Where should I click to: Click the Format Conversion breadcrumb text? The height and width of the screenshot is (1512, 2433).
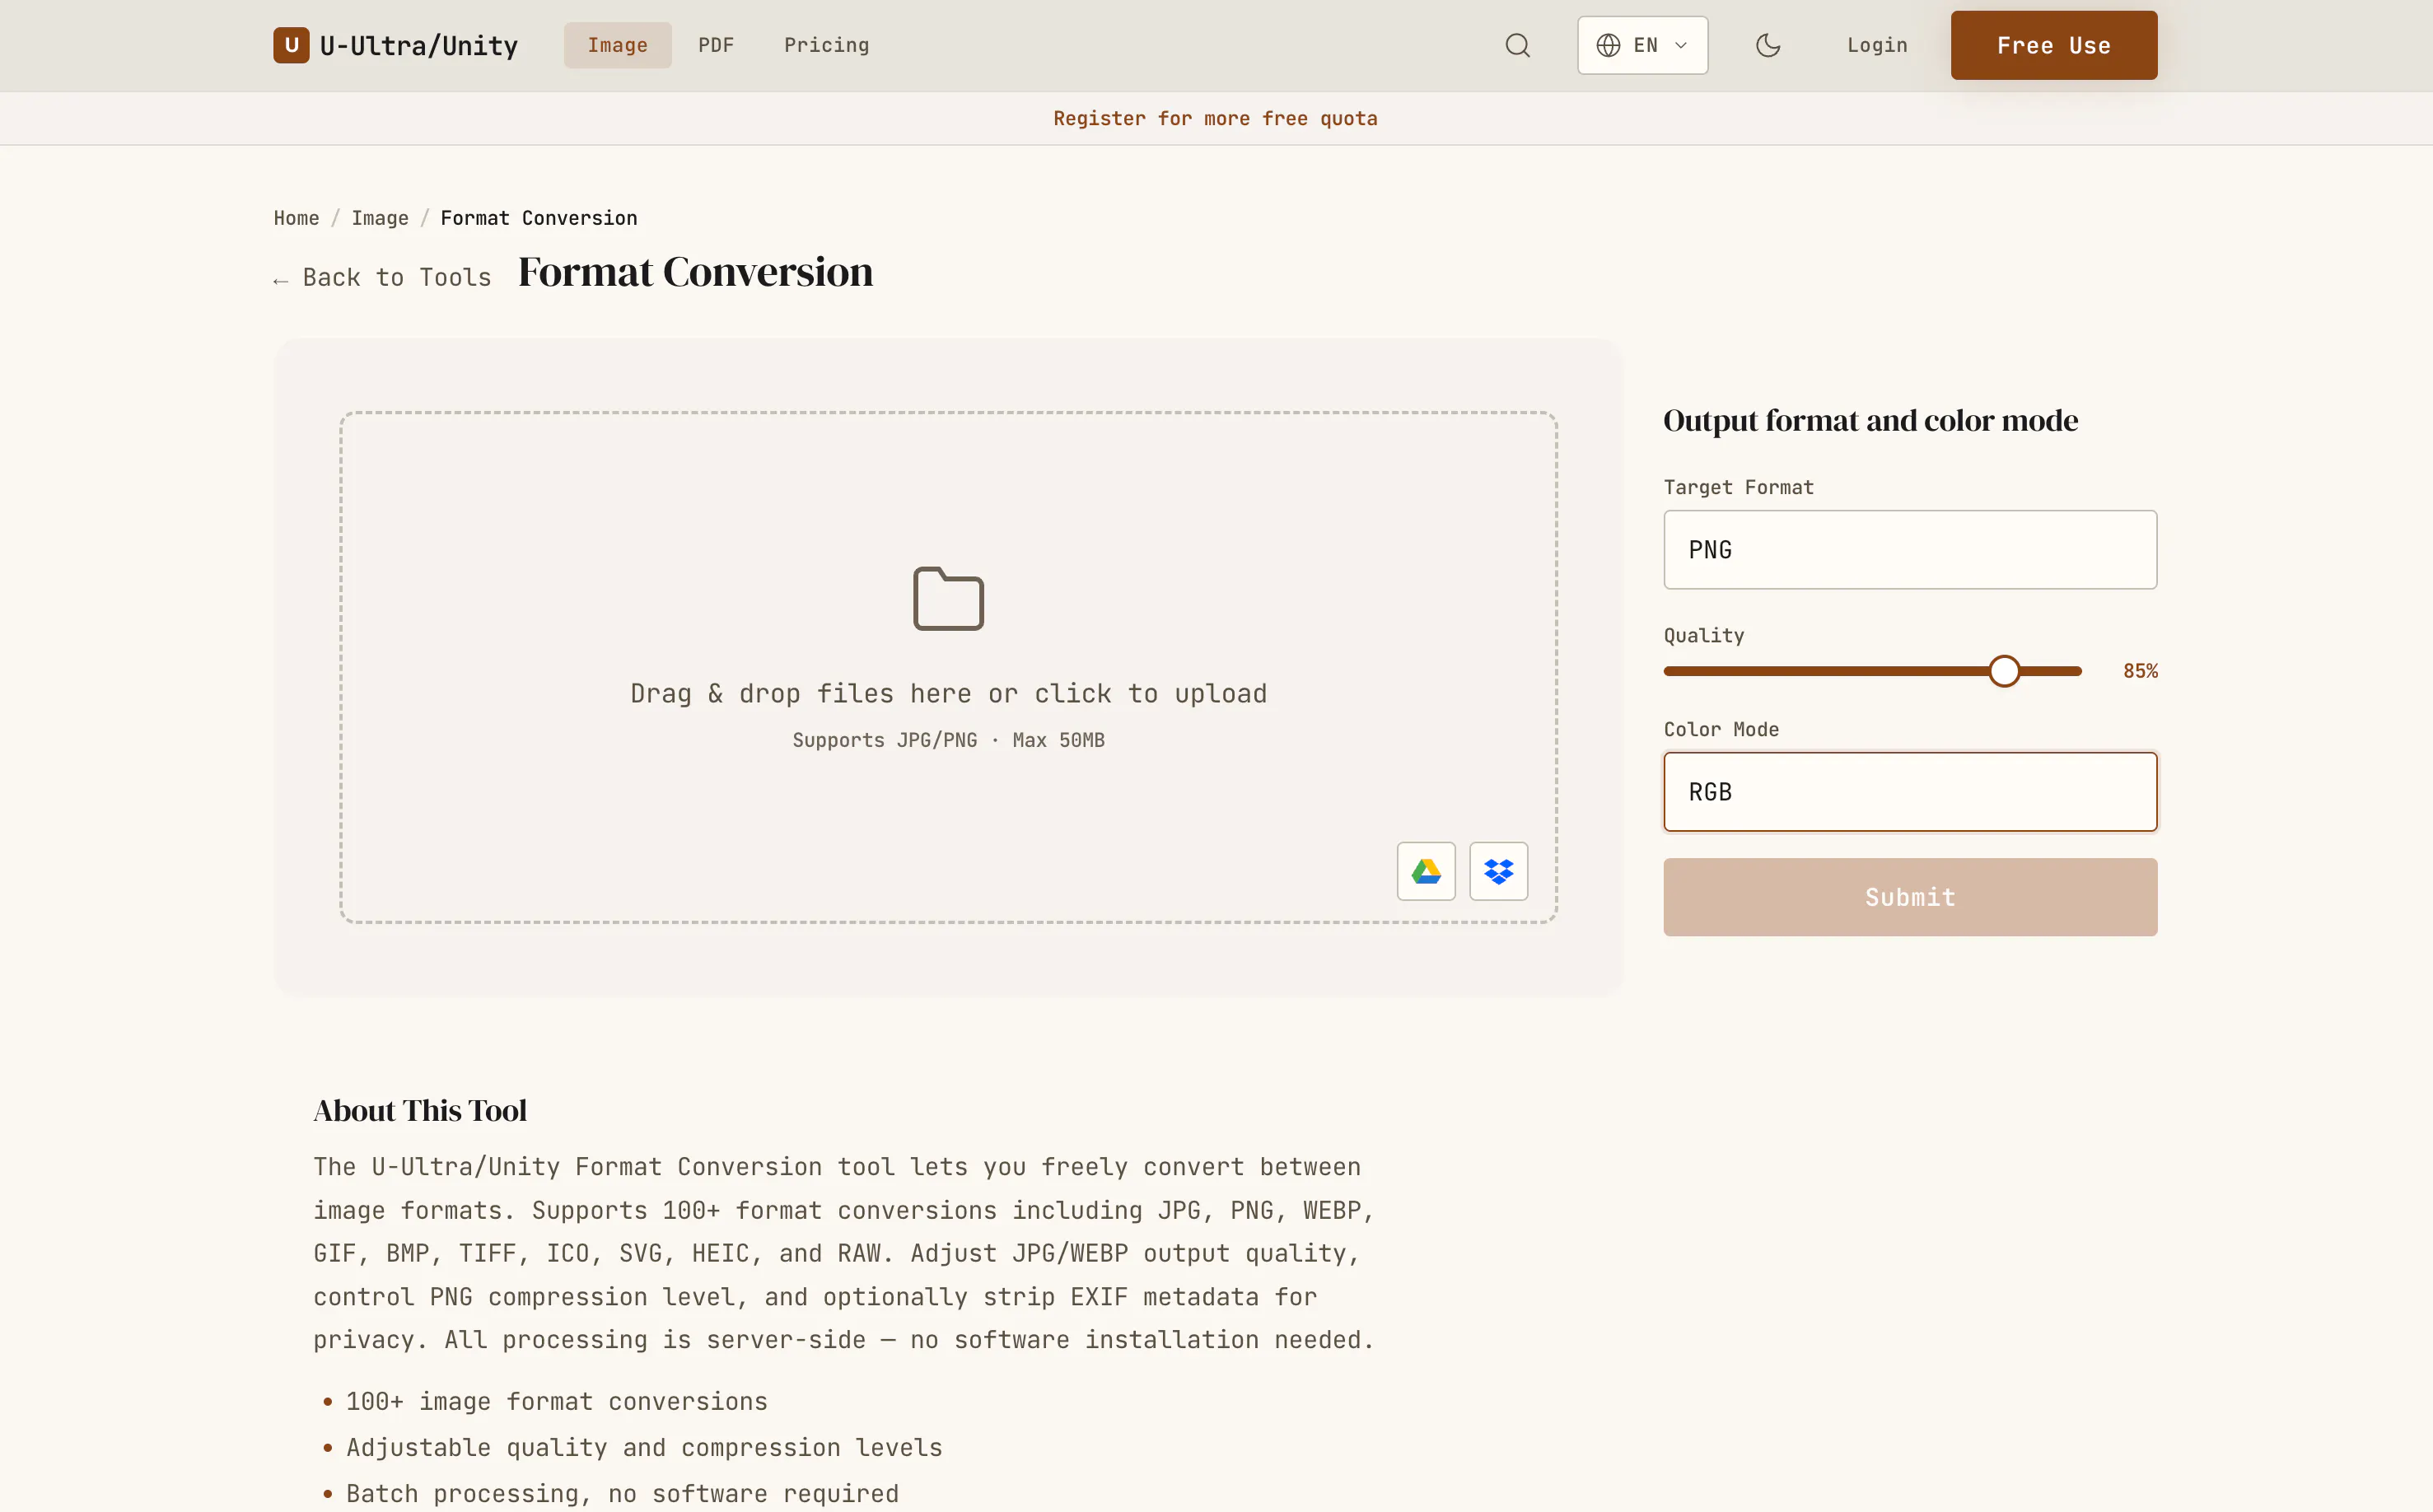(539, 218)
